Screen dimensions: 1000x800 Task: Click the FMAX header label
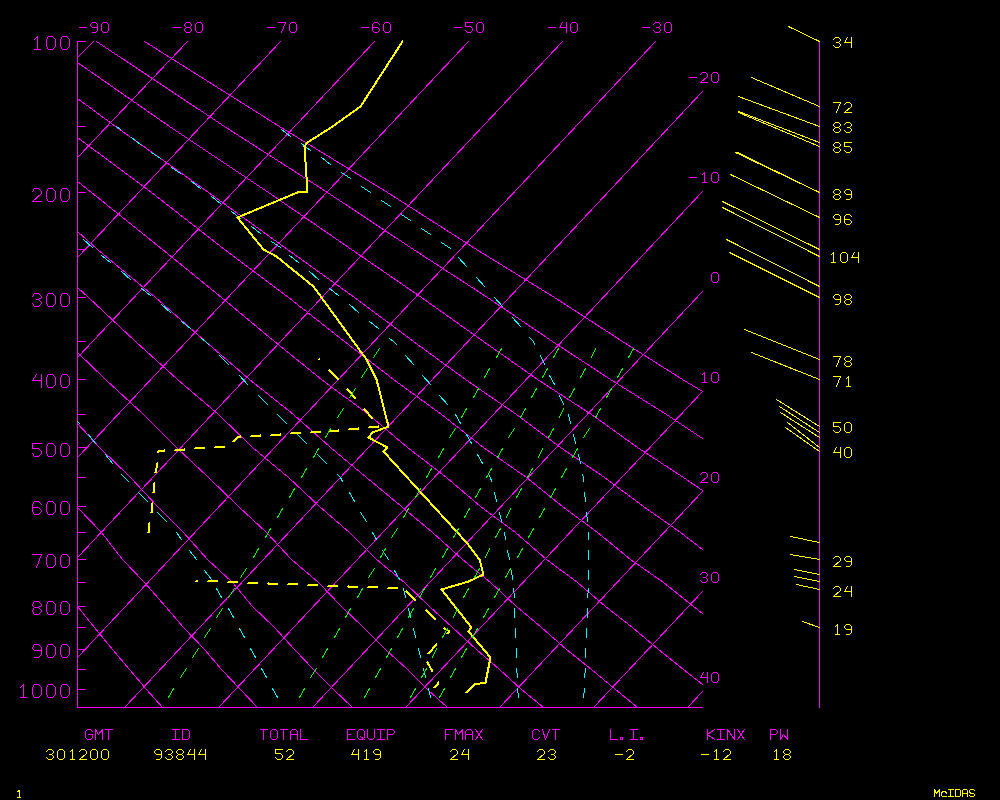(463, 735)
